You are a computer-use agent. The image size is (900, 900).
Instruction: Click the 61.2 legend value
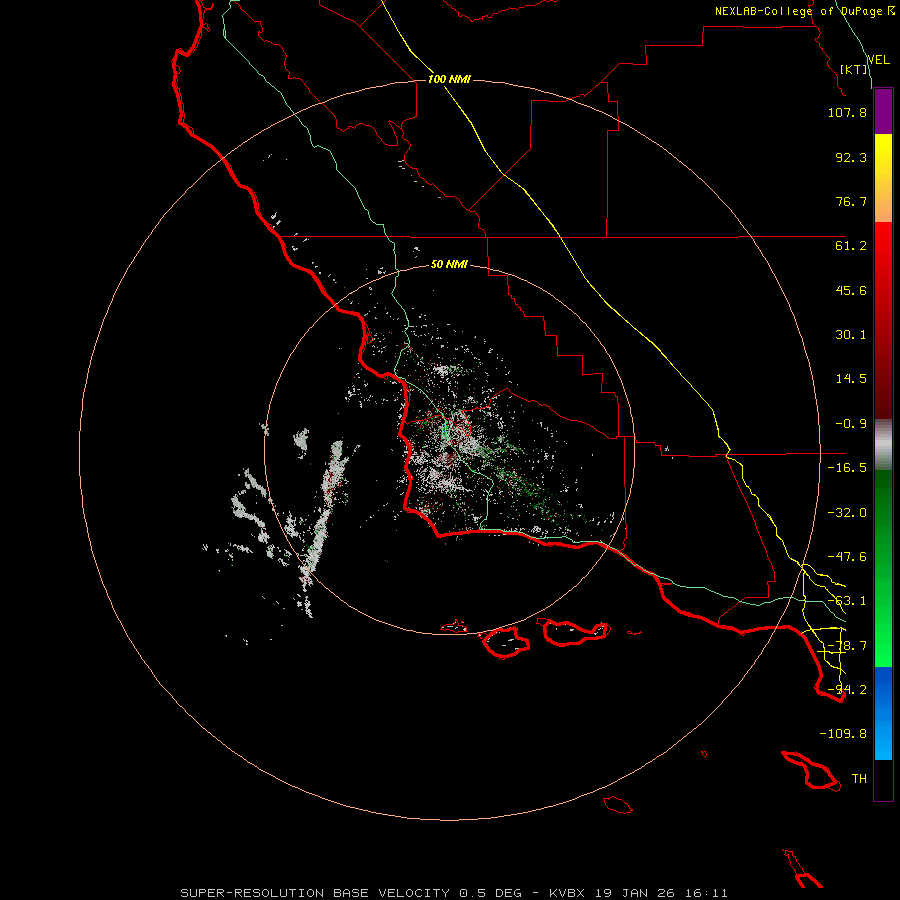851,246
